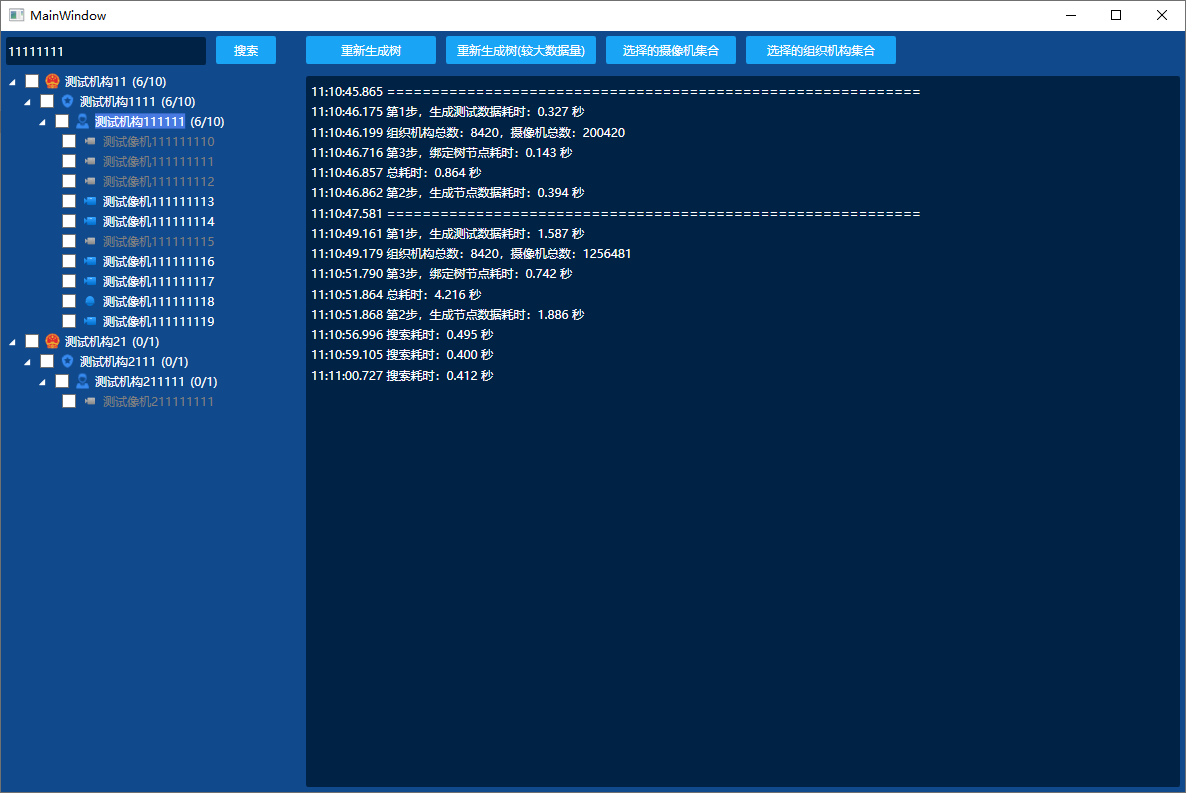The image size is (1186, 793).
Task: Click the red emblem icon of 测试机构11
Action: [x=52, y=81]
